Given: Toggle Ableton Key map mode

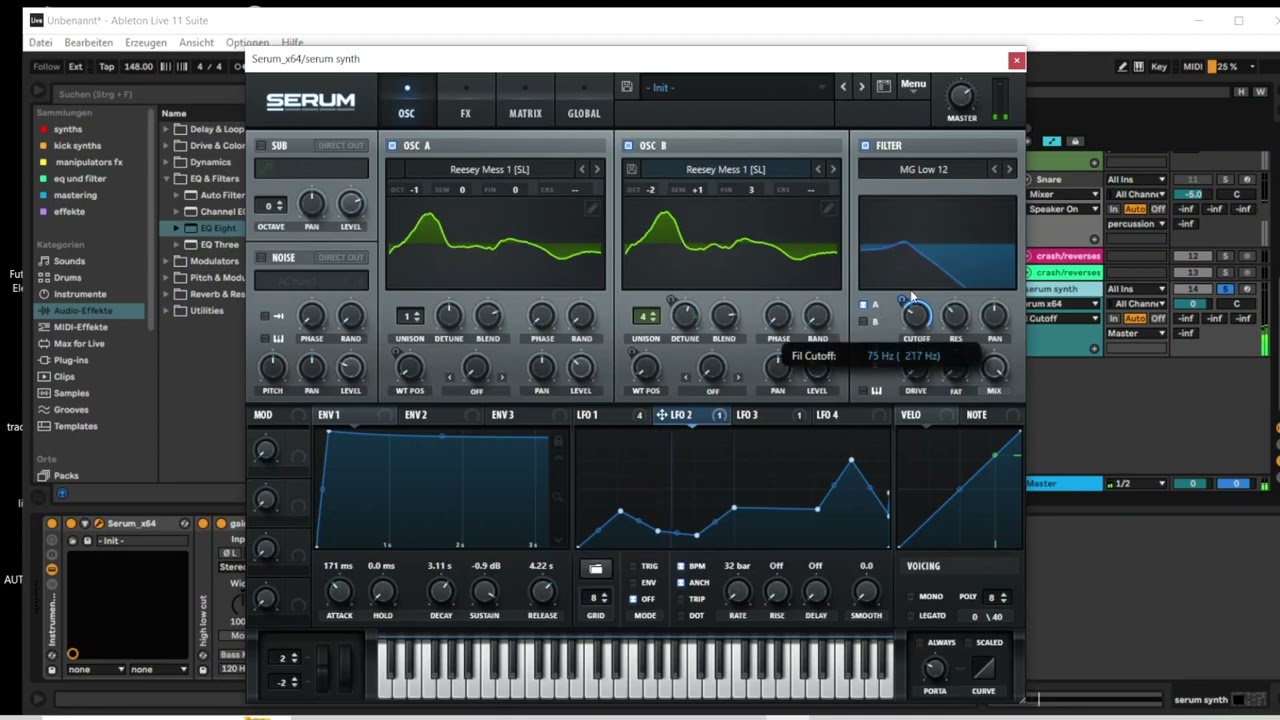Looking at the screenshot, I should [1159, 66].
